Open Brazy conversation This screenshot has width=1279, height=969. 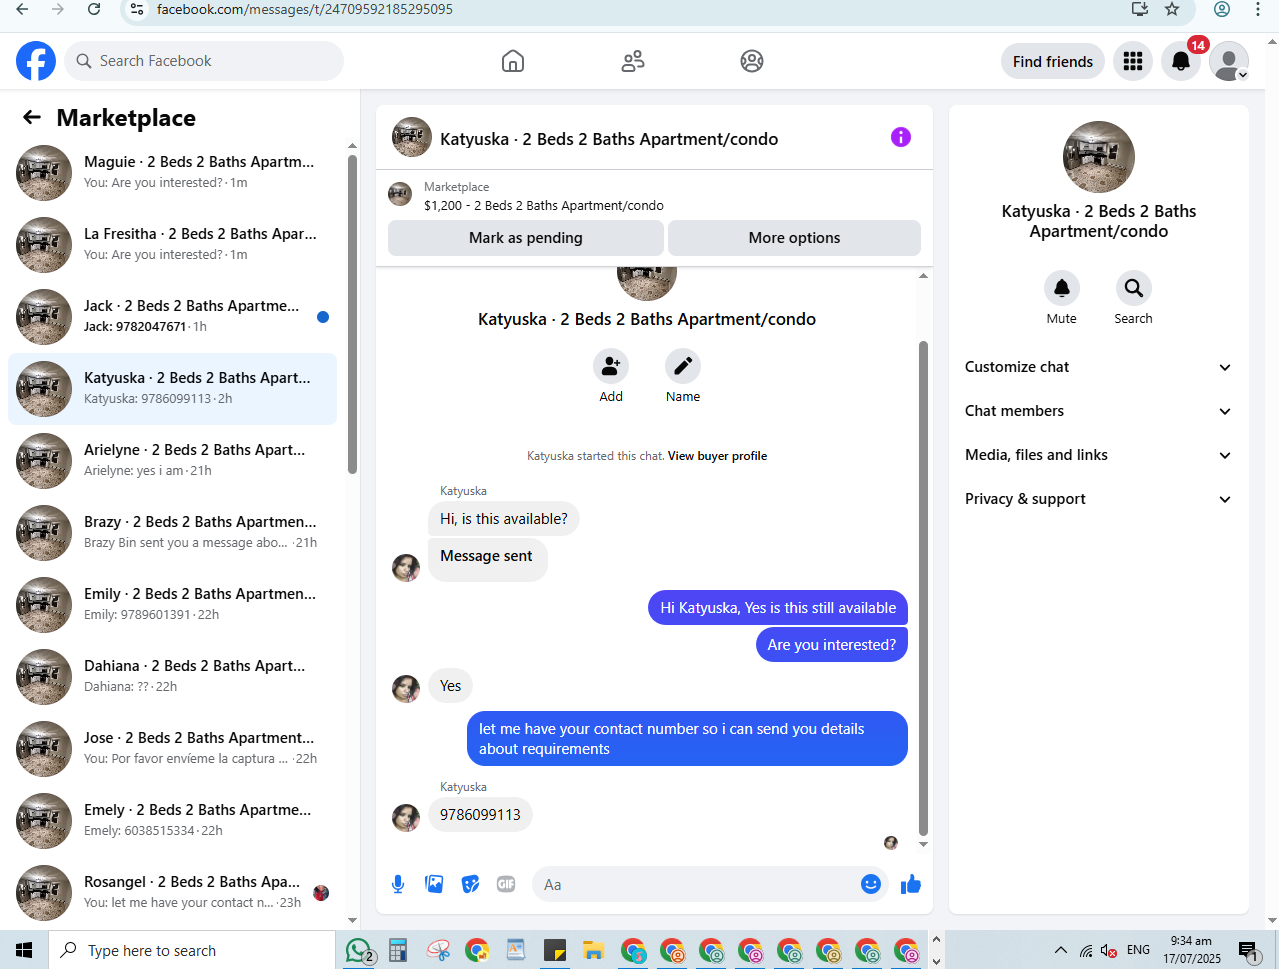click(x=172, y=533)
